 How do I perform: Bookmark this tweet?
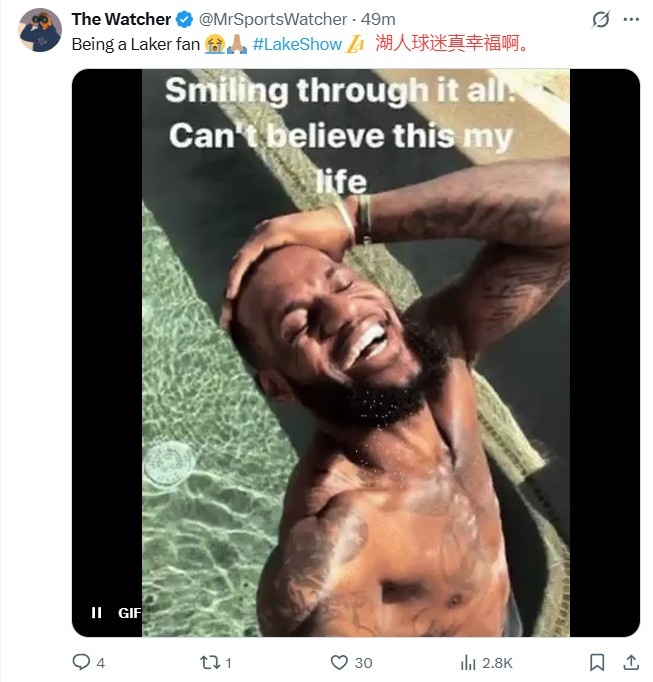[x=597, y=662]
